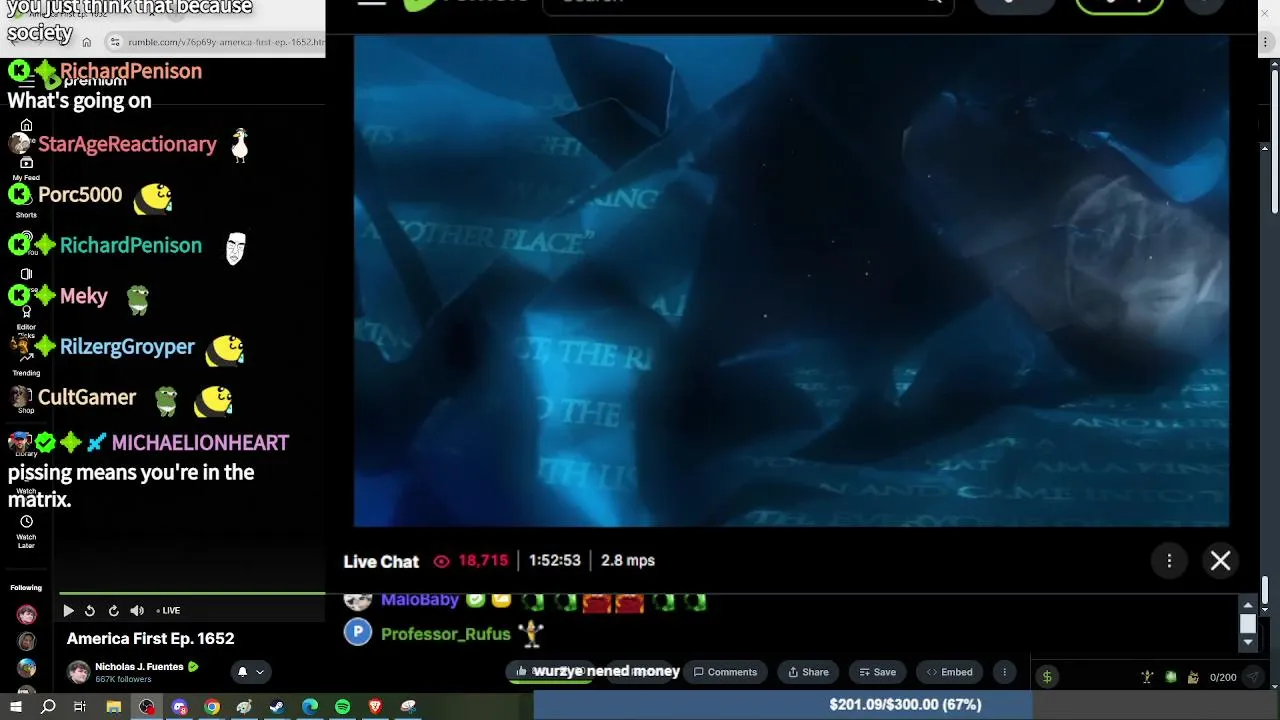Viewport: 1280px width, 720px height.
Task: Open the Nicholas J. Fuentes channel link
Action: [139, 667]
